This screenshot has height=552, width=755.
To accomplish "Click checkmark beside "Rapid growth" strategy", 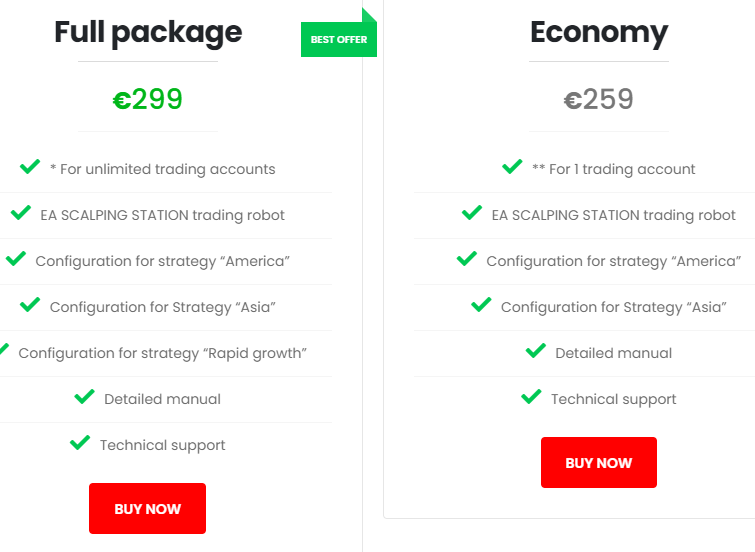I will pyautogui.click(x=3, y=351).
